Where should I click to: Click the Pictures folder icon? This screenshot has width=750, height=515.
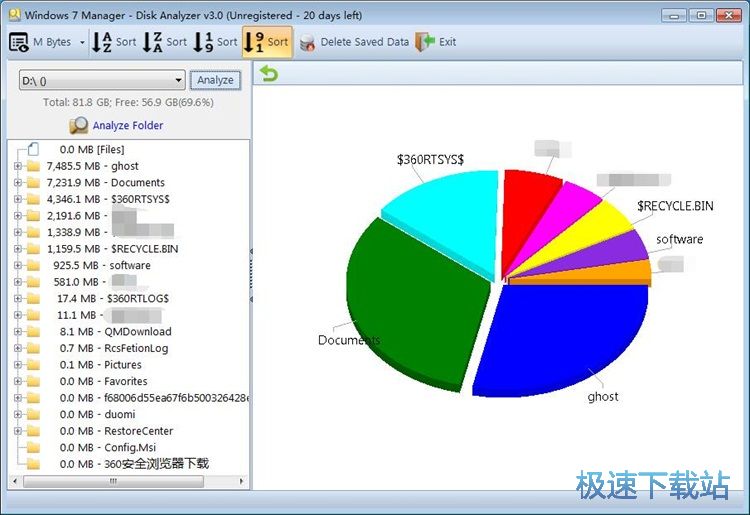(33, 365)
